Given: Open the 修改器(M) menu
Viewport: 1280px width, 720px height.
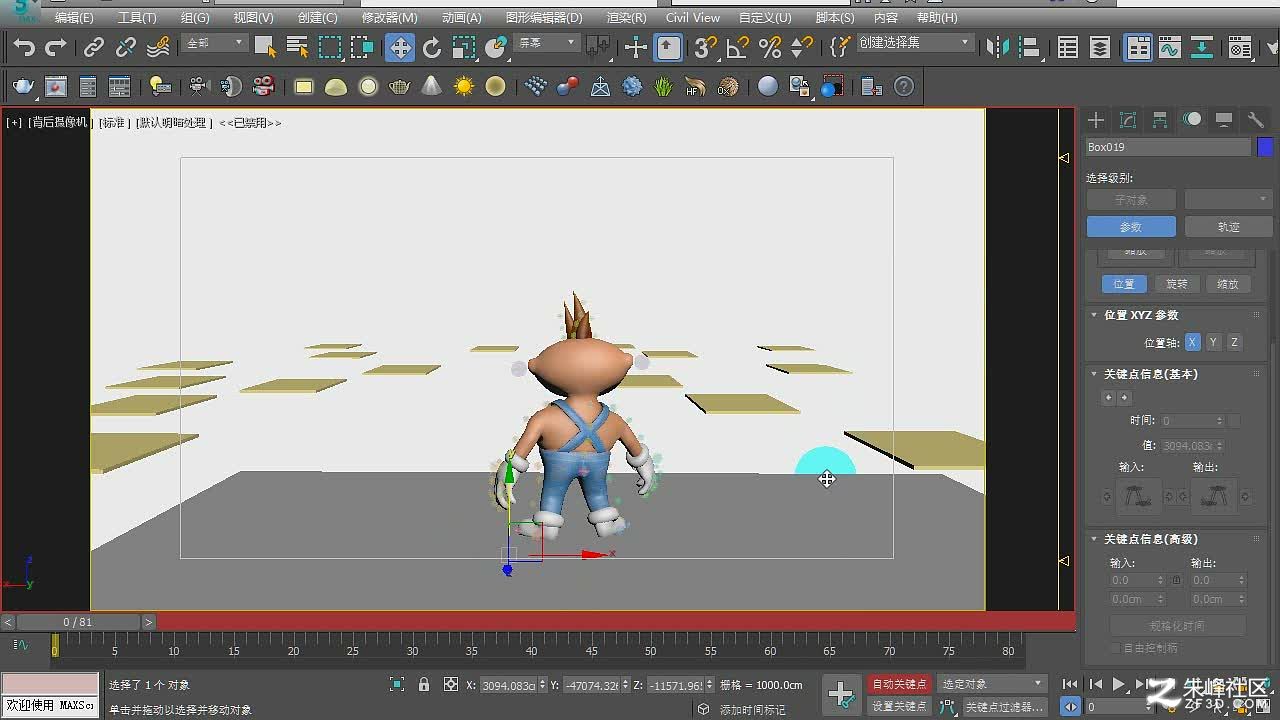Looking at the screenshot, I should [x=390, y=17].
